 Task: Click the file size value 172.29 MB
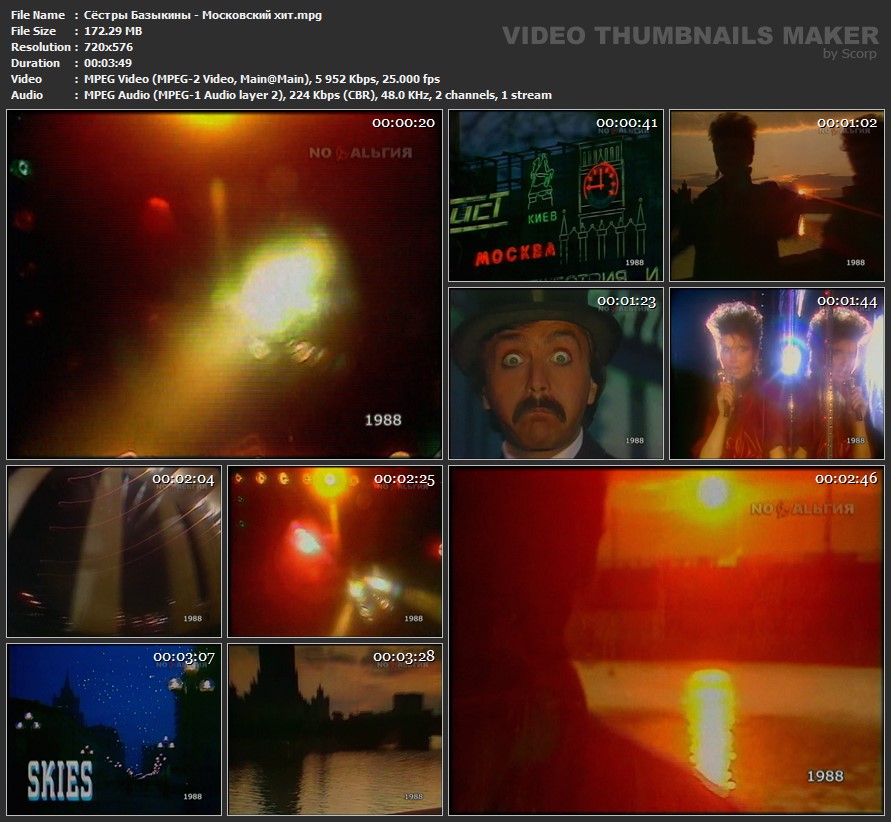(113, 31)
